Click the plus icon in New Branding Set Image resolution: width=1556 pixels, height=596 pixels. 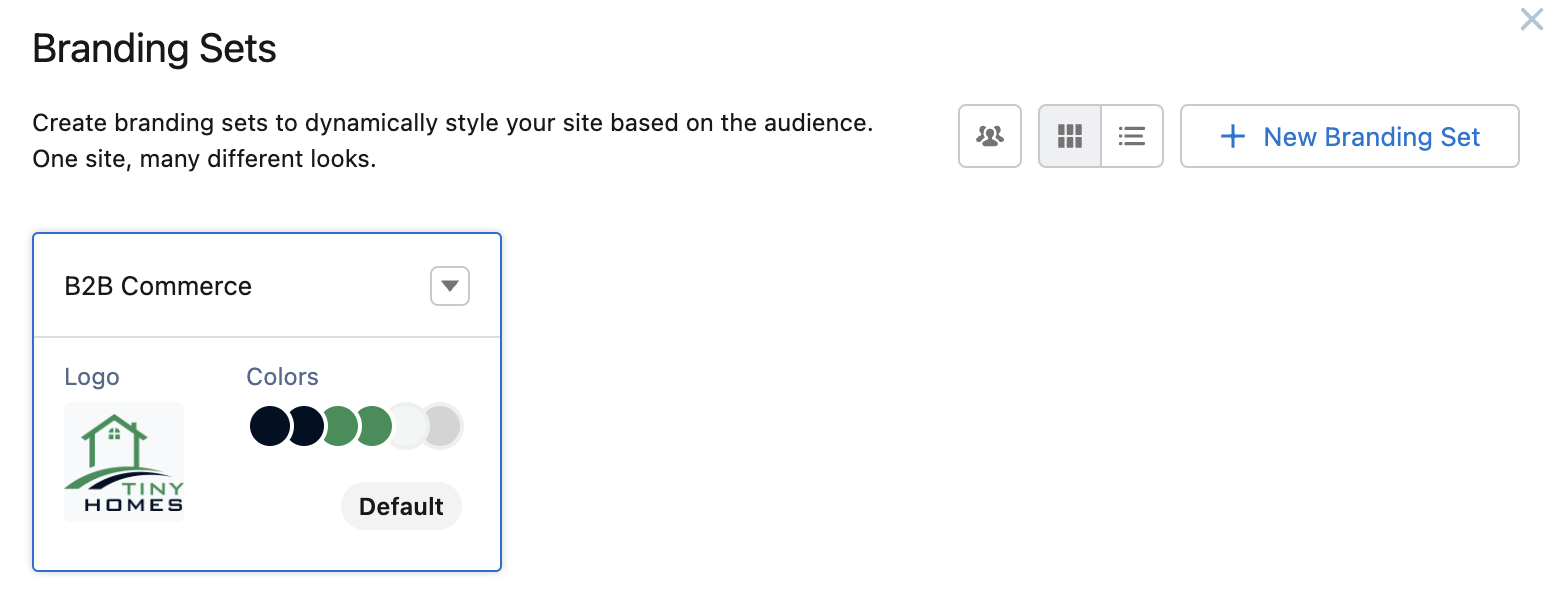pos(1233,137)
